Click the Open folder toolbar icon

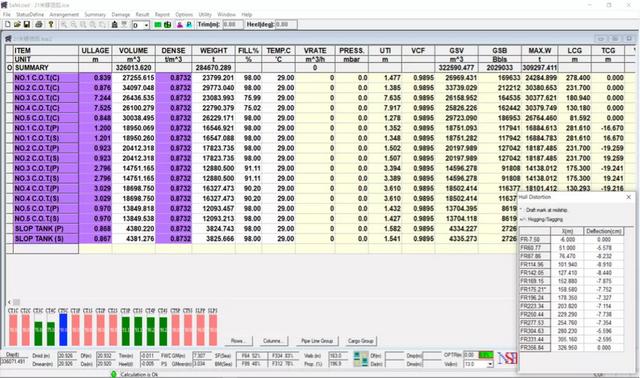click(x=17, y=24)
